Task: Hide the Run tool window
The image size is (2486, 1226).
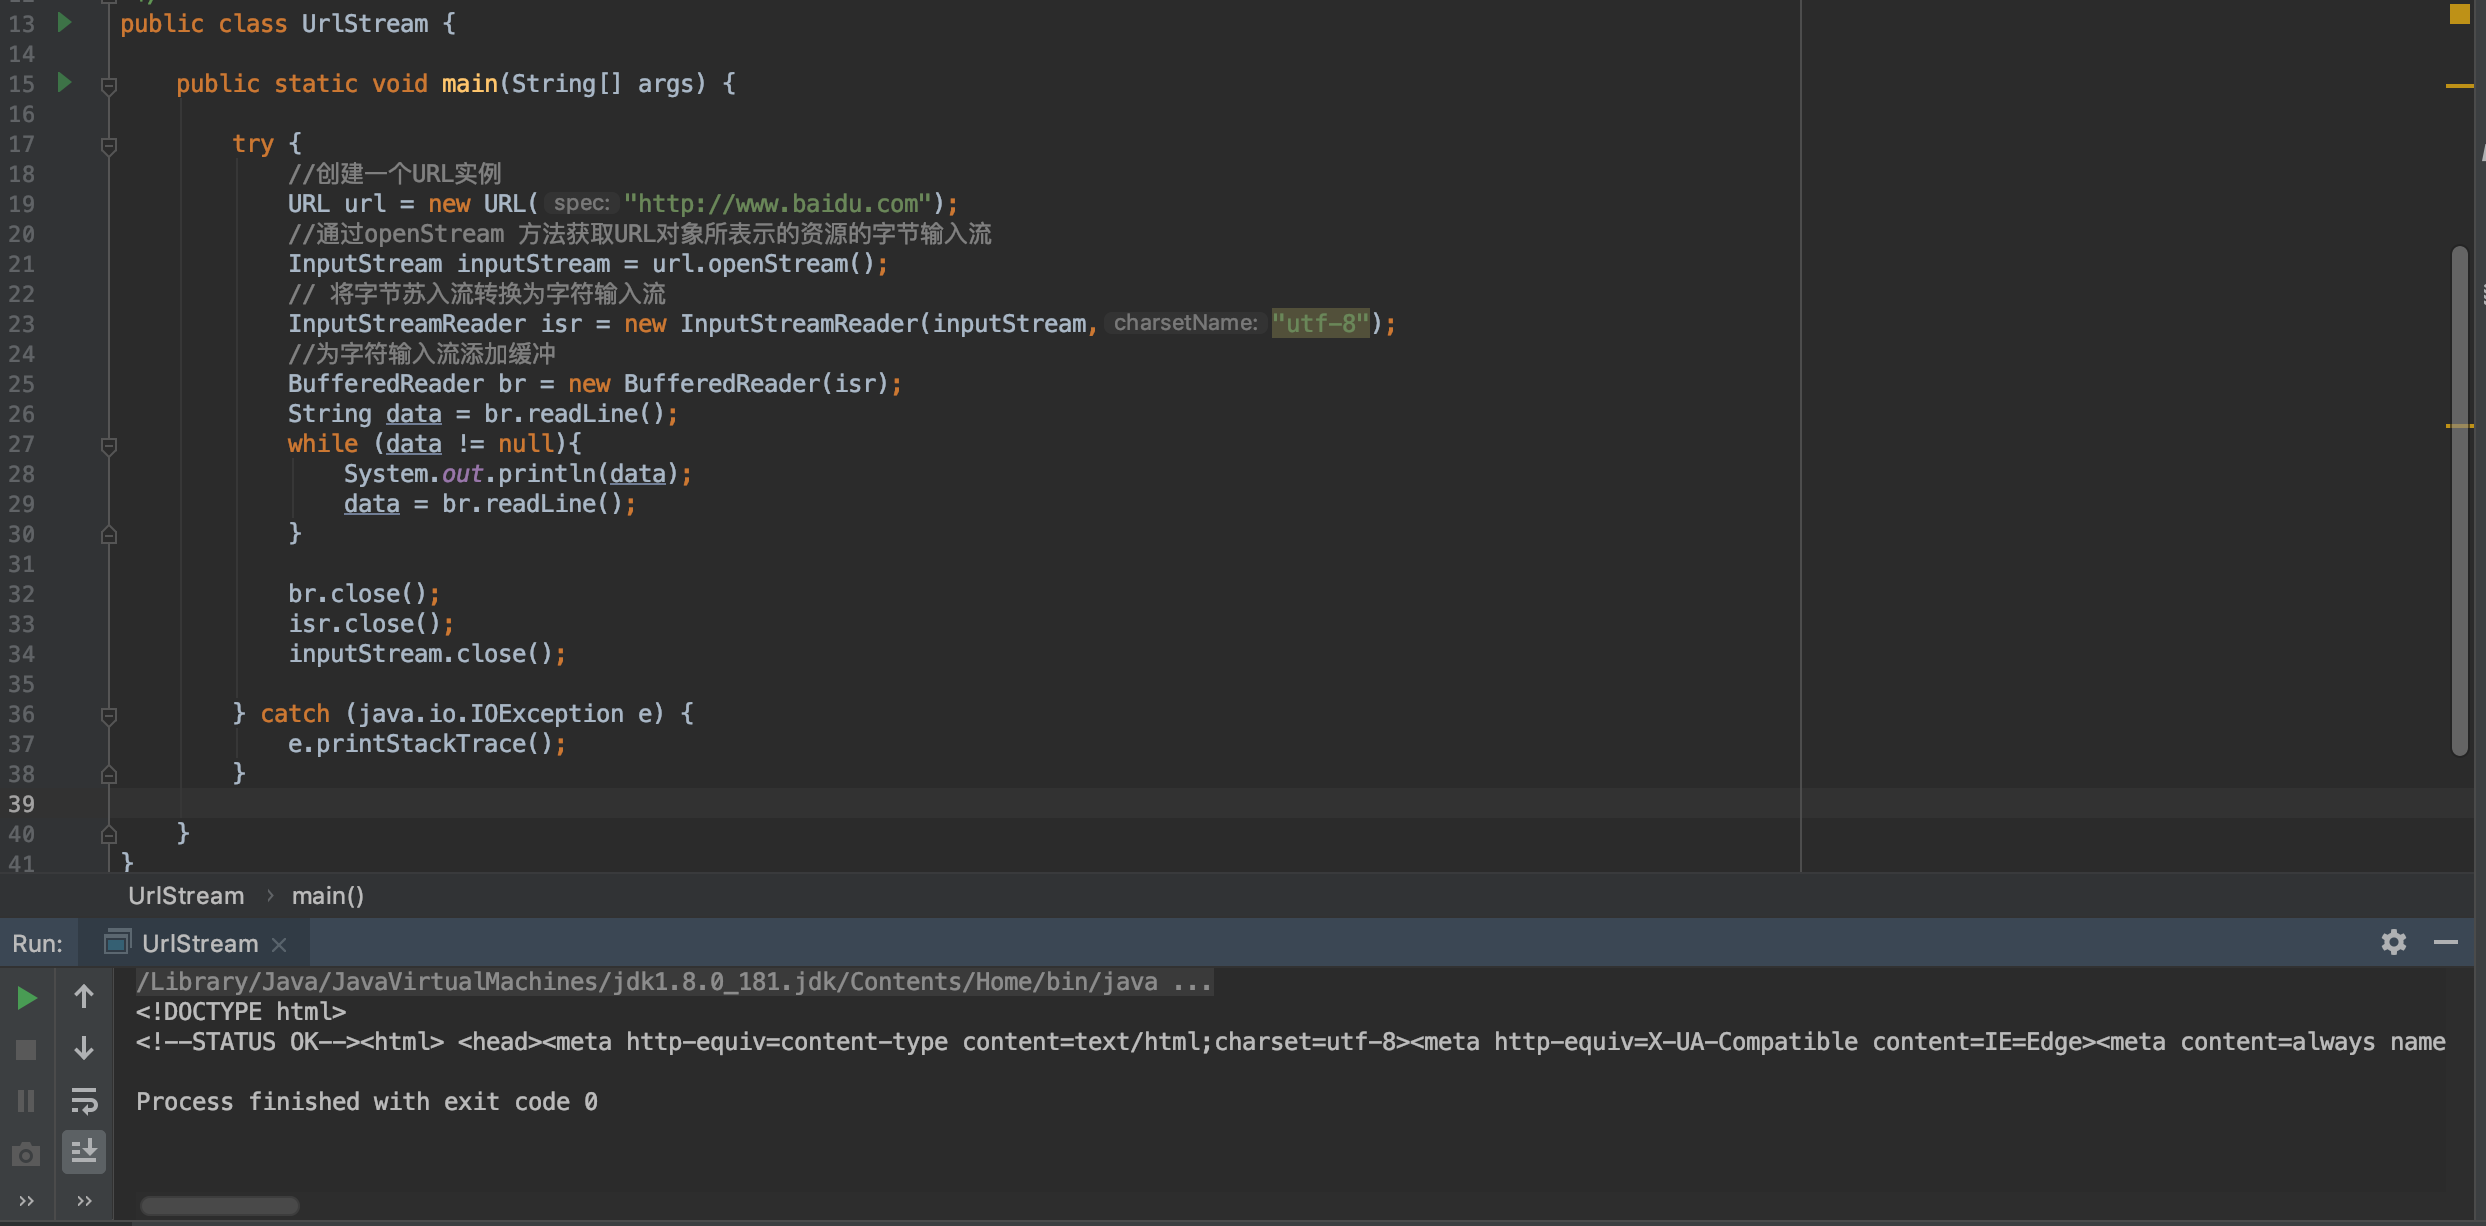Action: click(2445, 942)
